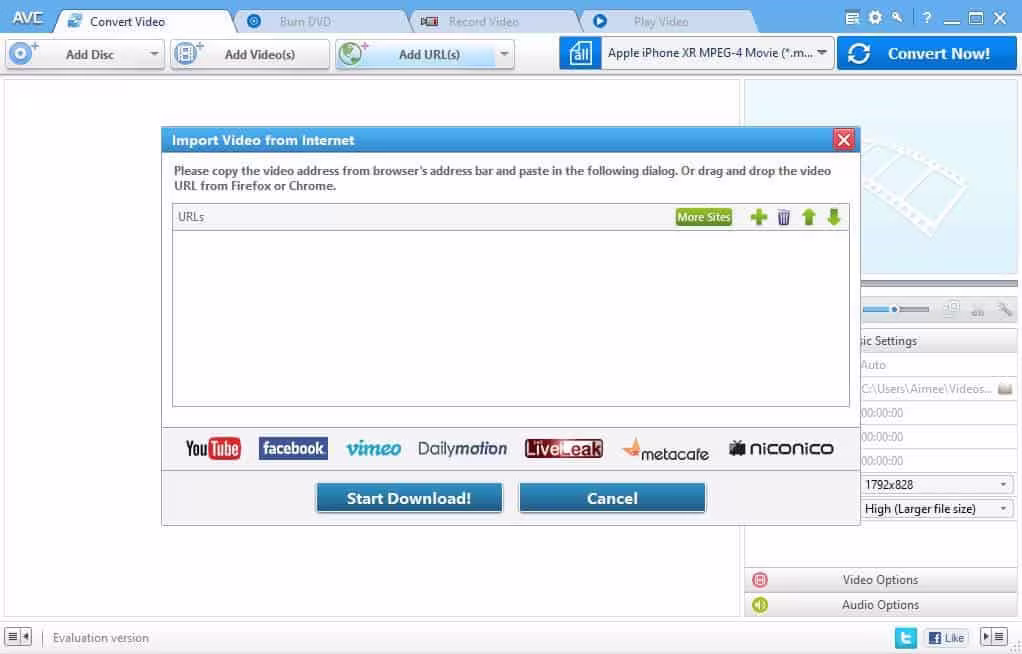Screen dimensions: 1022x654
Task: Click the AVC logo
Action: (27, 18)
